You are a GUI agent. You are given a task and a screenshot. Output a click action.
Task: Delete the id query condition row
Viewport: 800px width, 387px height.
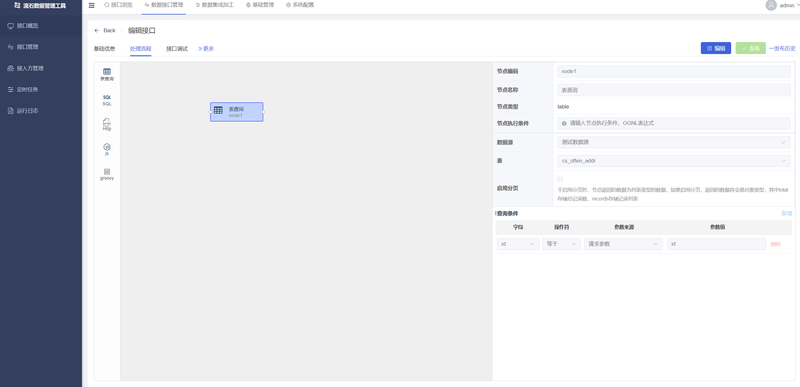click(775, 244)
